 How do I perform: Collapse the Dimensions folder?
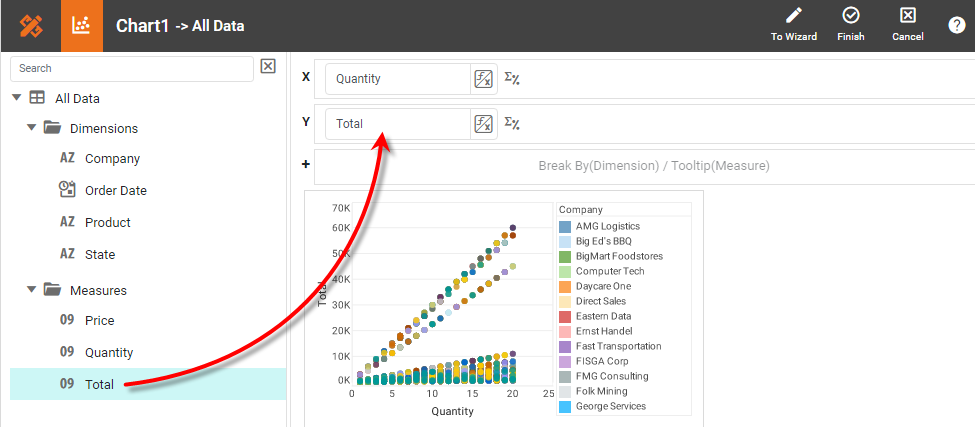pos(31,128)
